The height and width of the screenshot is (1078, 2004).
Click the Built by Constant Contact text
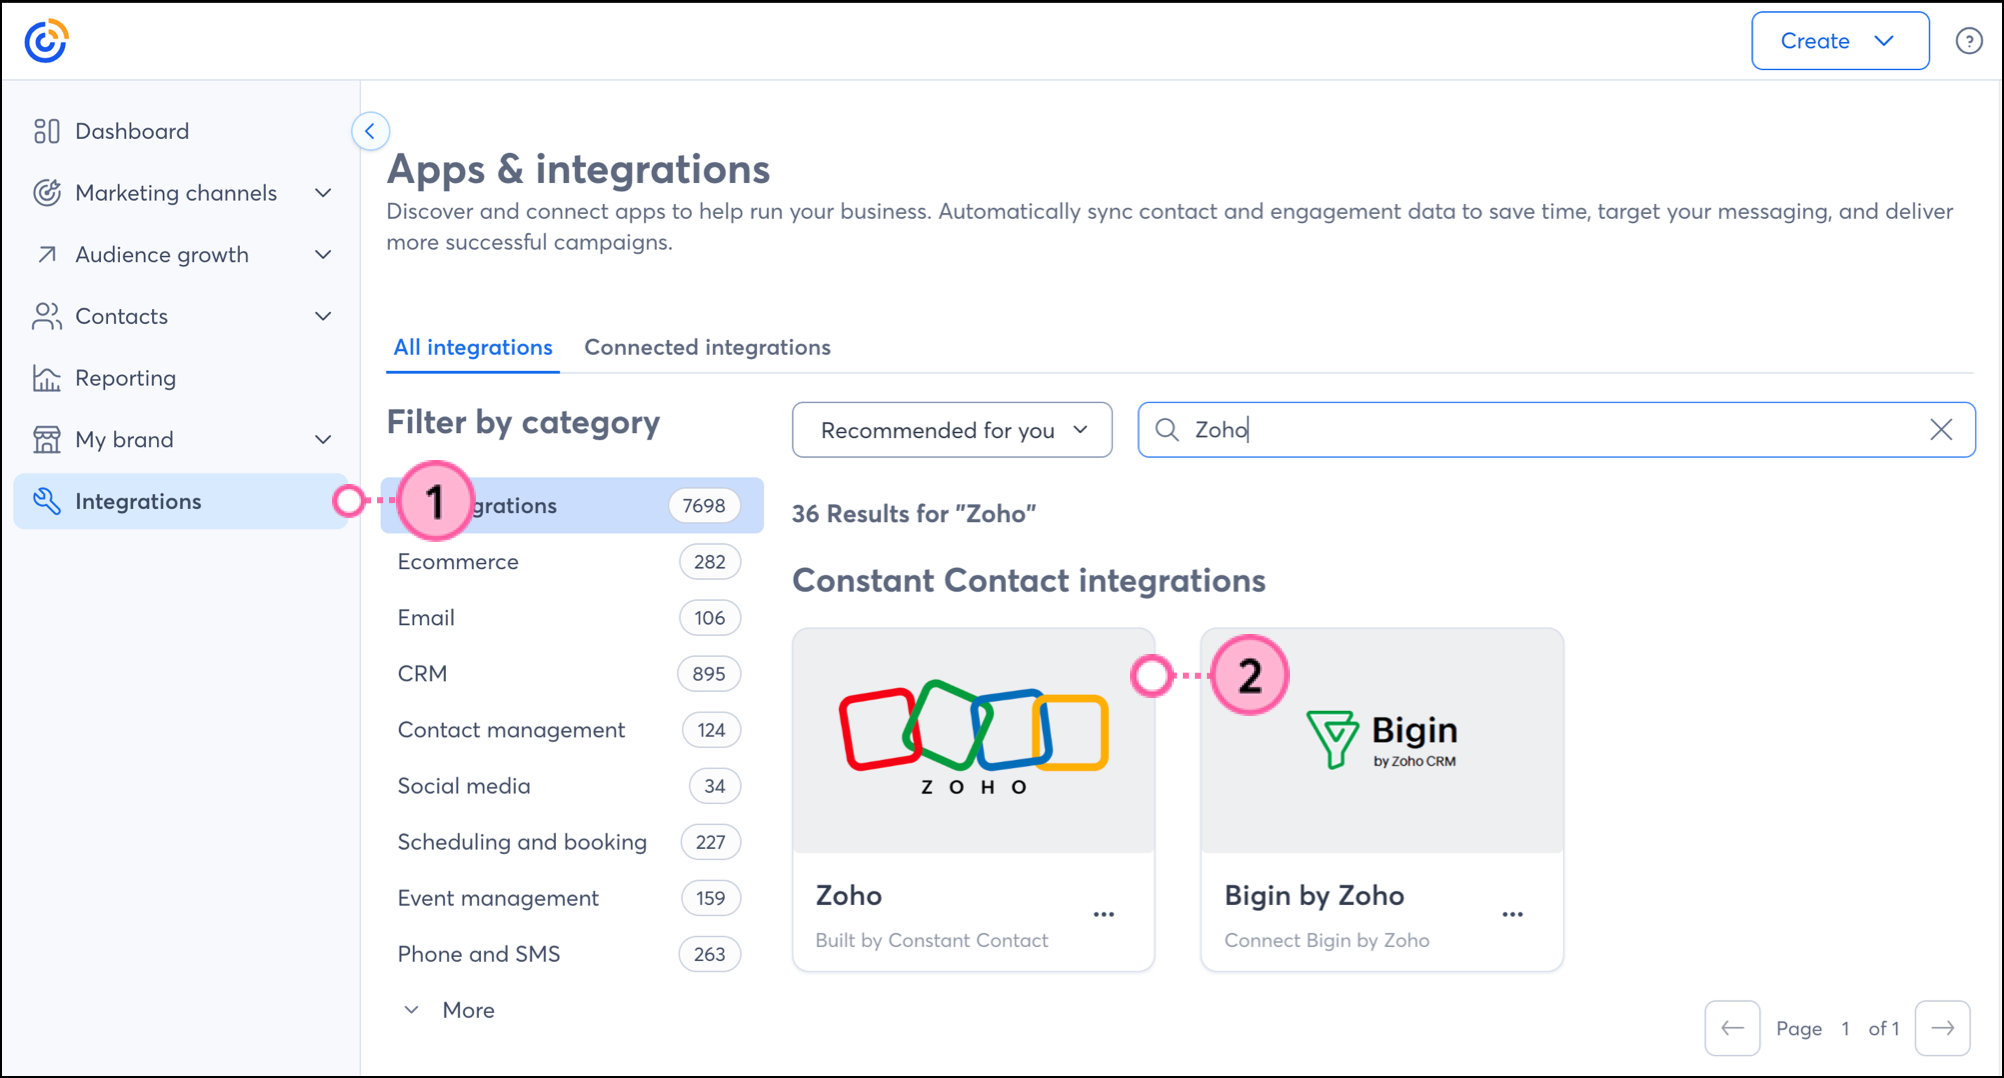click(932, 940)
